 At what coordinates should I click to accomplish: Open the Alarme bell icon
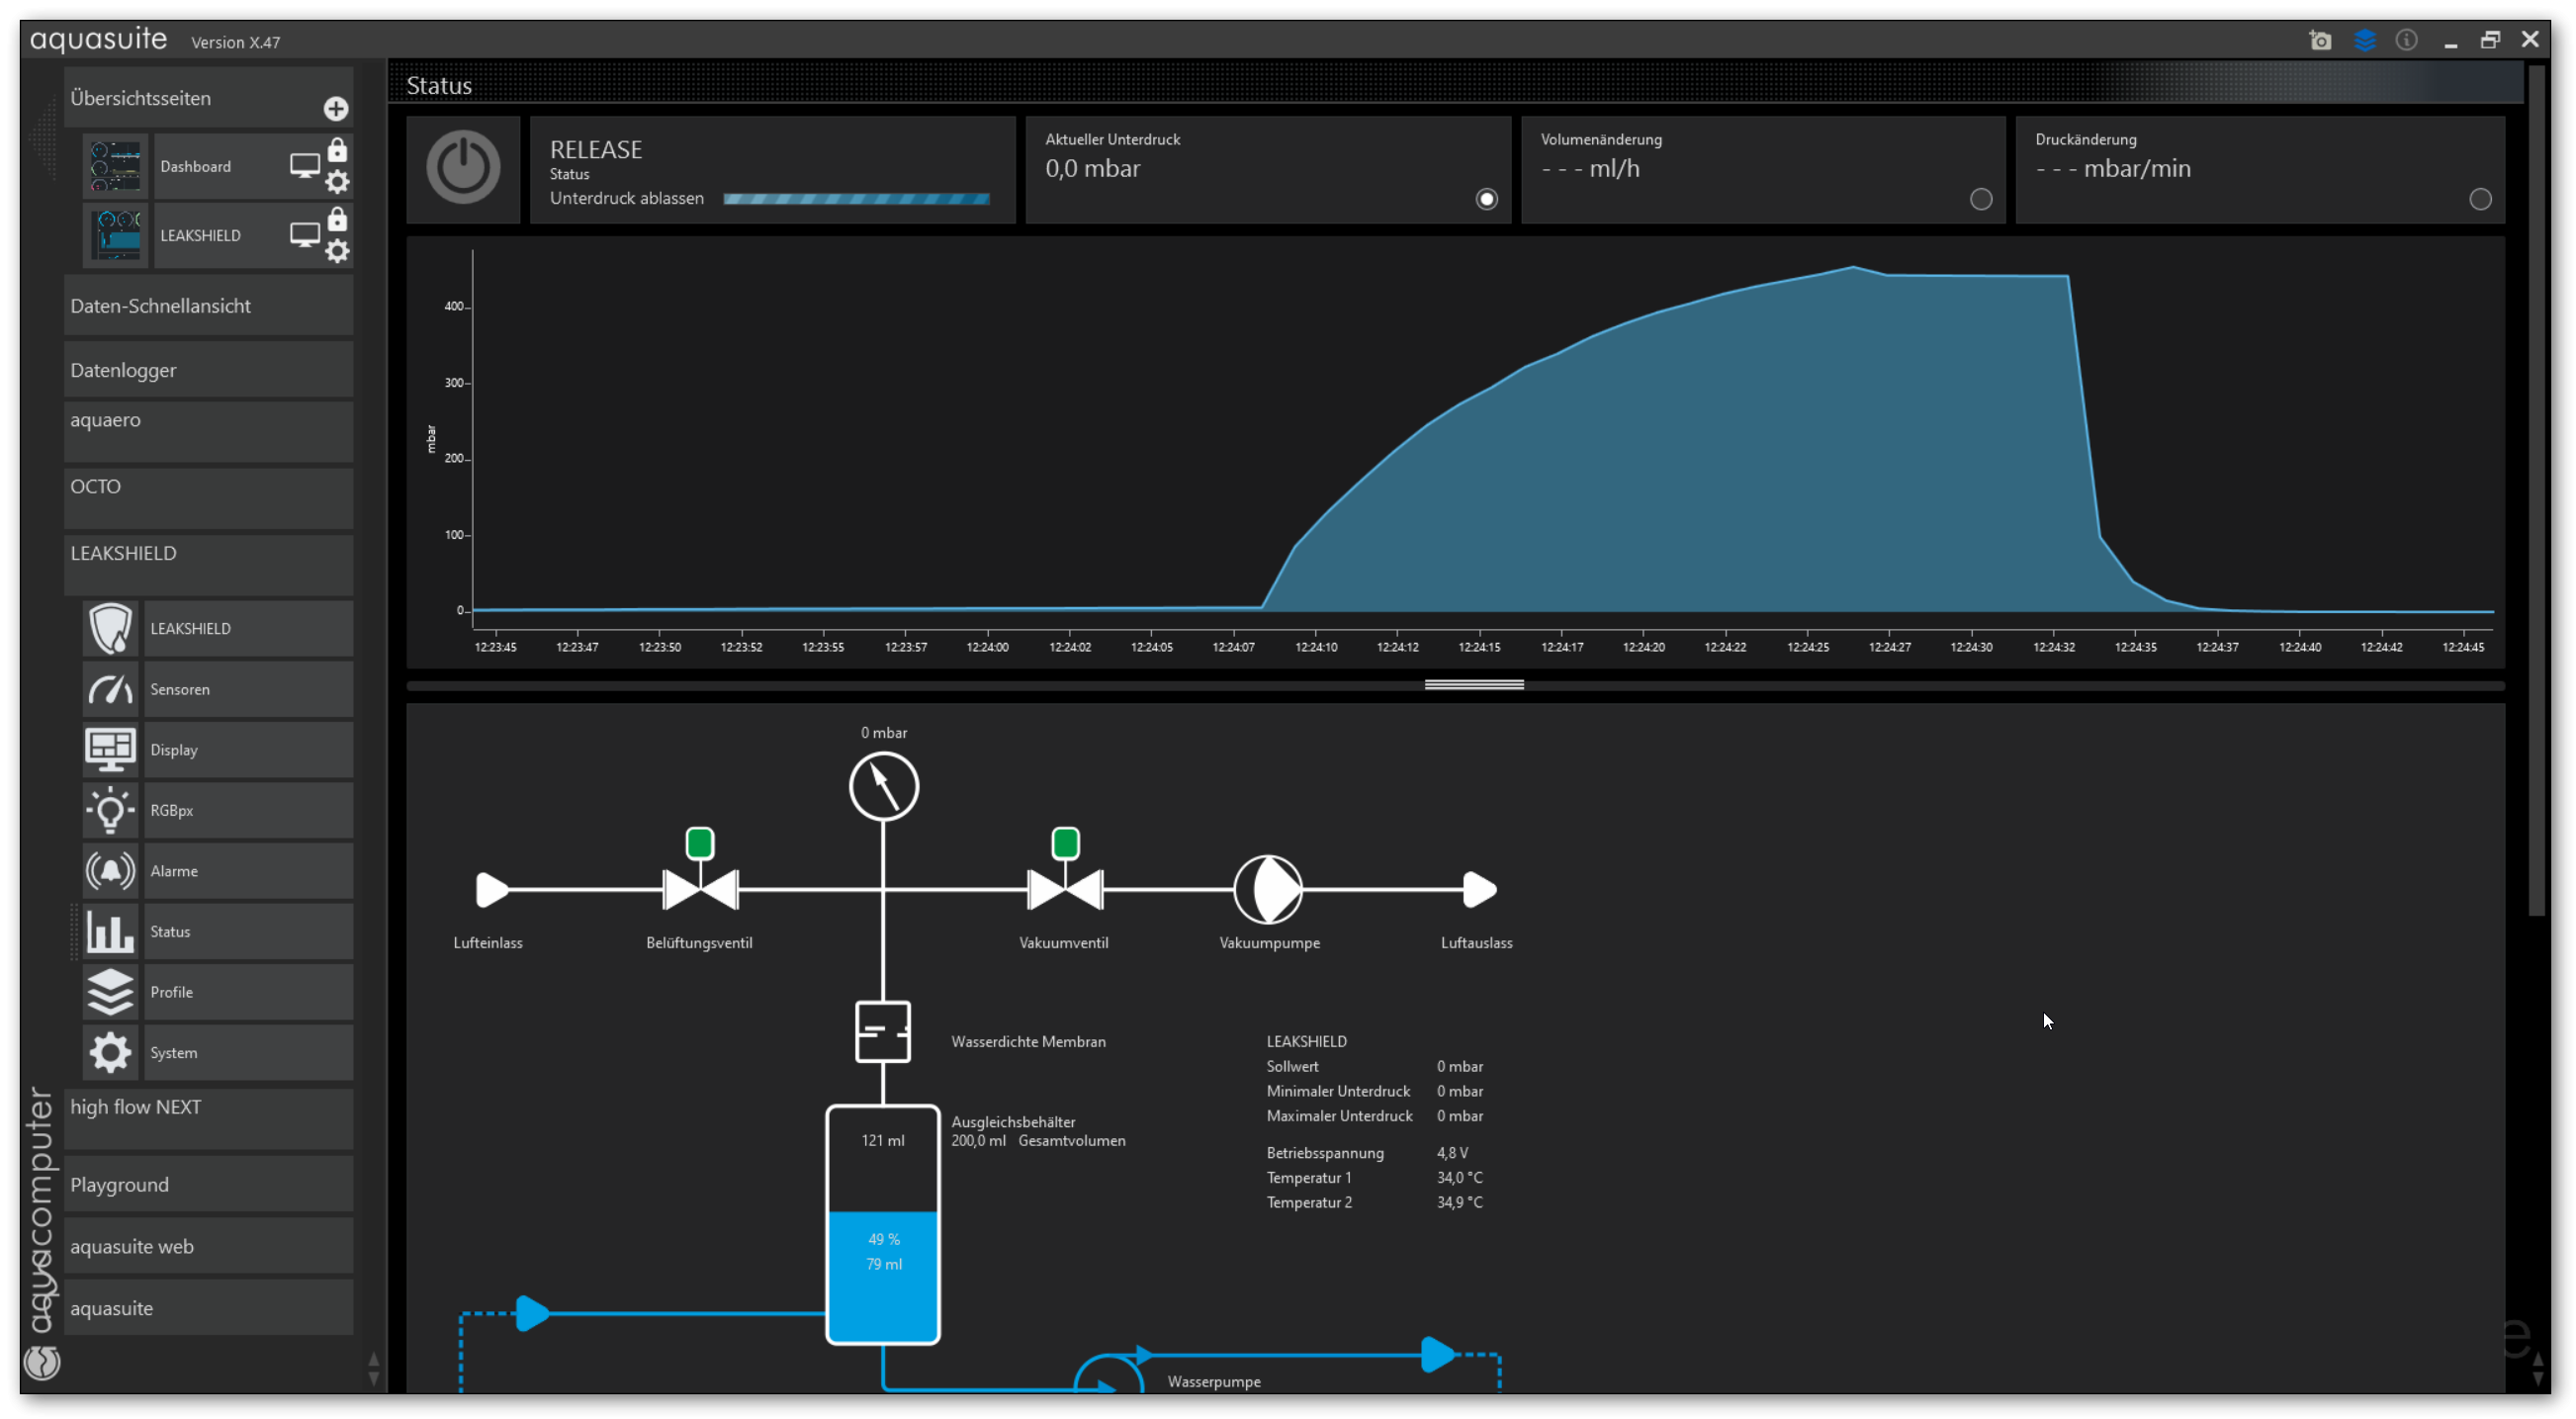point(110,871)
